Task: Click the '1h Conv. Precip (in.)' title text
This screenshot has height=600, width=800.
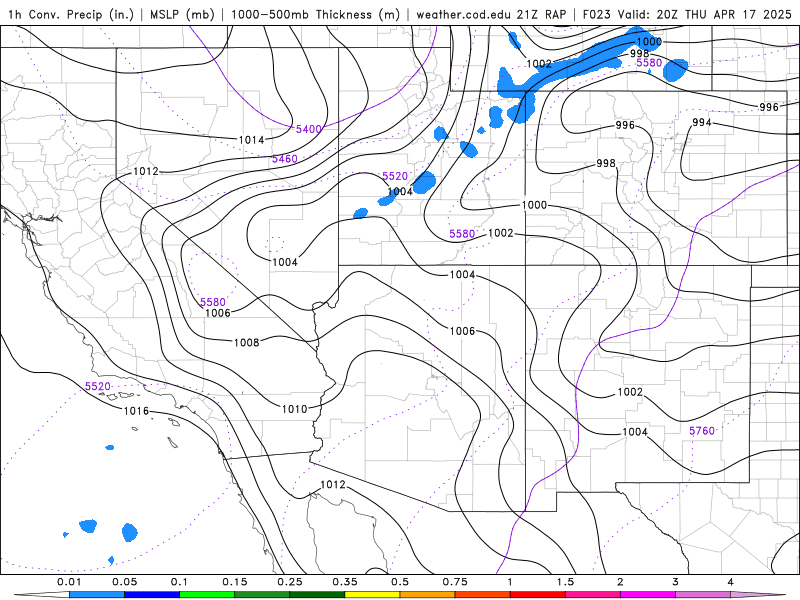Action: (71, 14)
